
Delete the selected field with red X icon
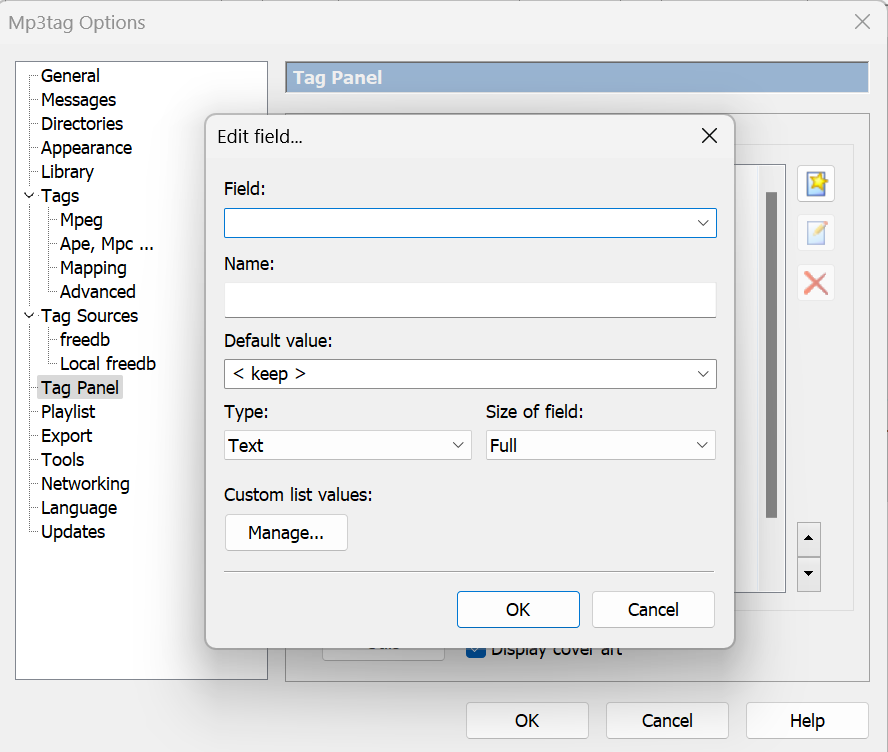click(815, 282)
